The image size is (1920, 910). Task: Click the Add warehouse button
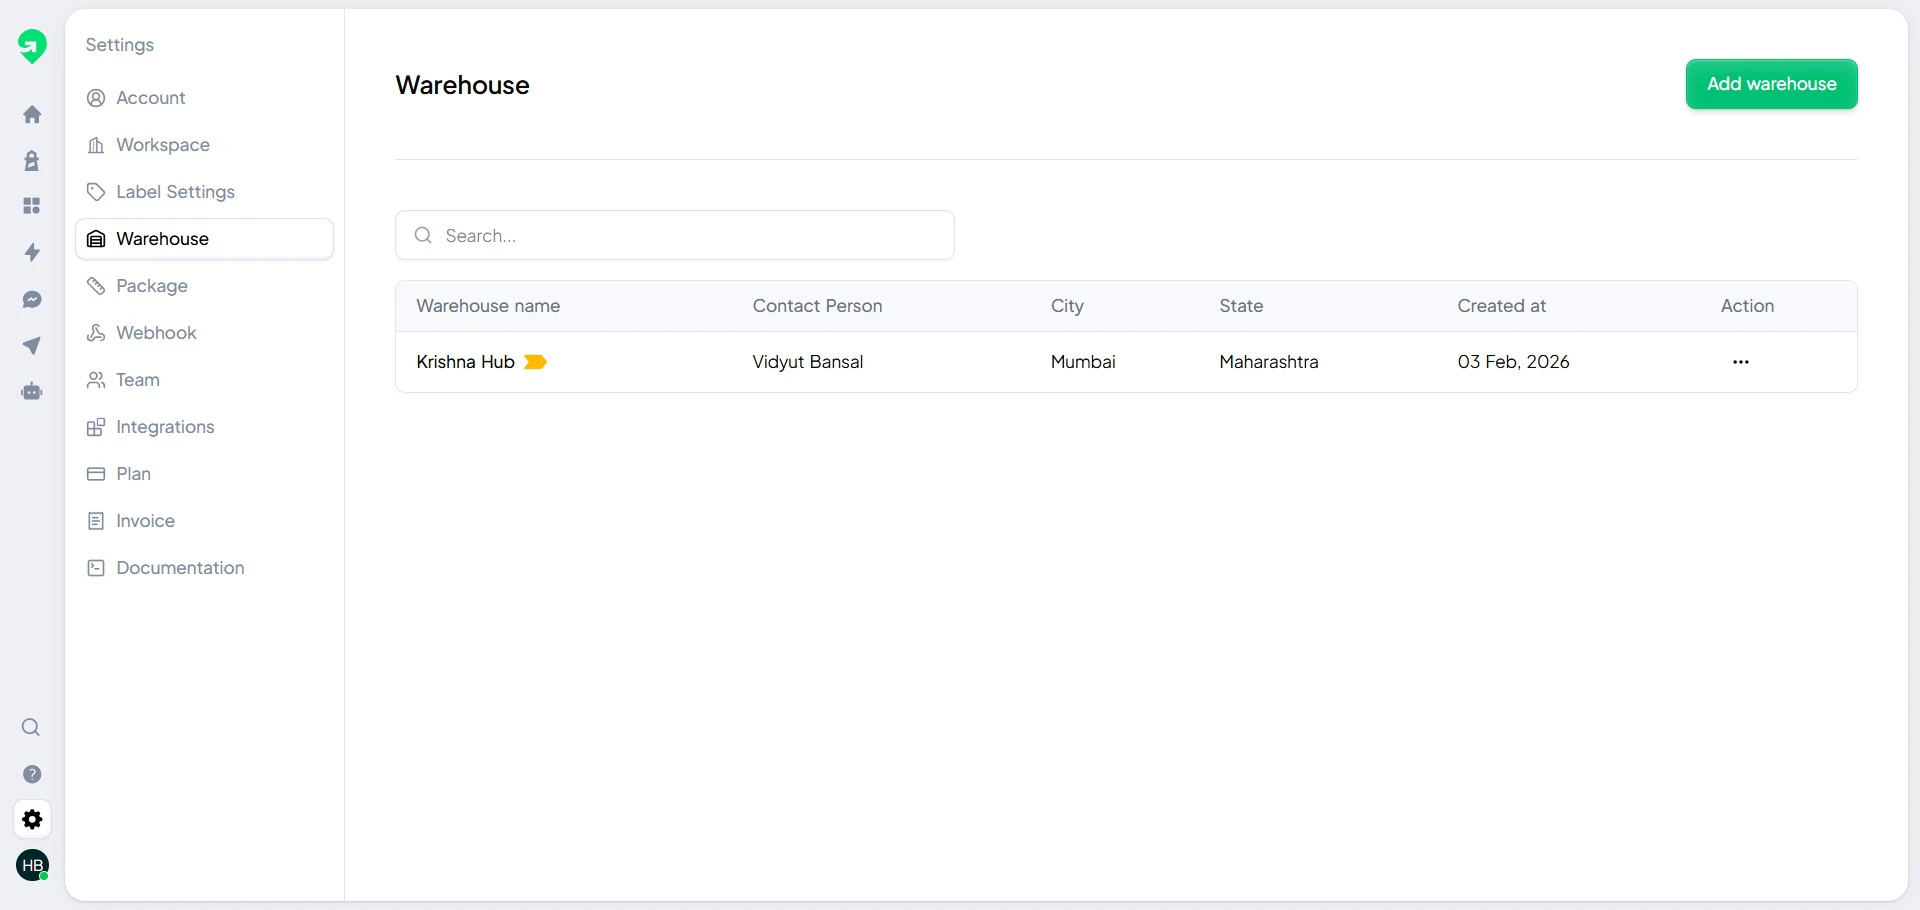point(1771,84)
